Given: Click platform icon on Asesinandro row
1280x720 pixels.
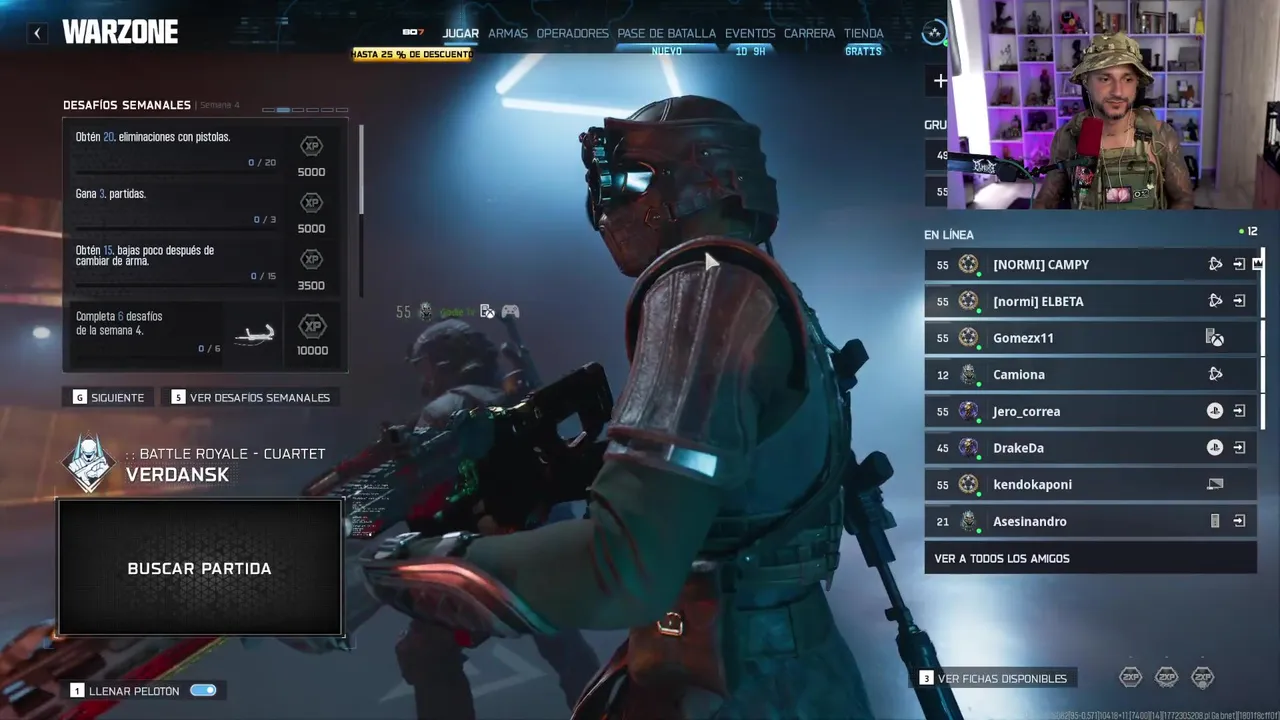Looking at the screenshot, I should click(1215, 521).
